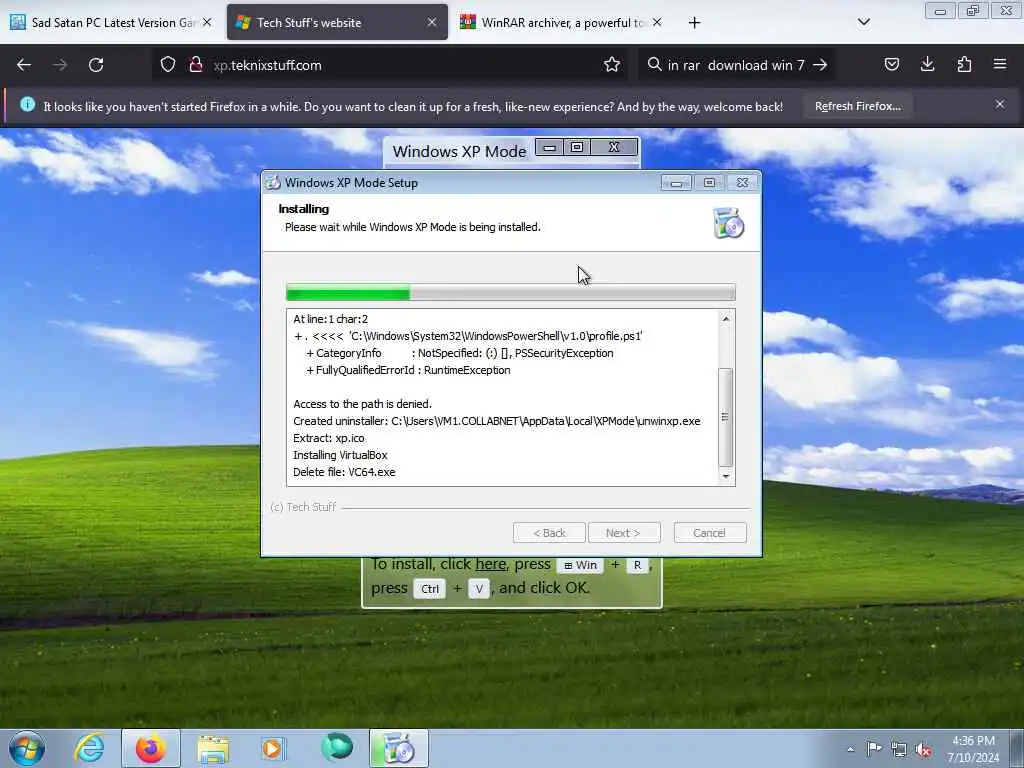Click the 'Created uninstaller' log line
The width and height of the screenshot is (1024, 768).
point(496,421)
